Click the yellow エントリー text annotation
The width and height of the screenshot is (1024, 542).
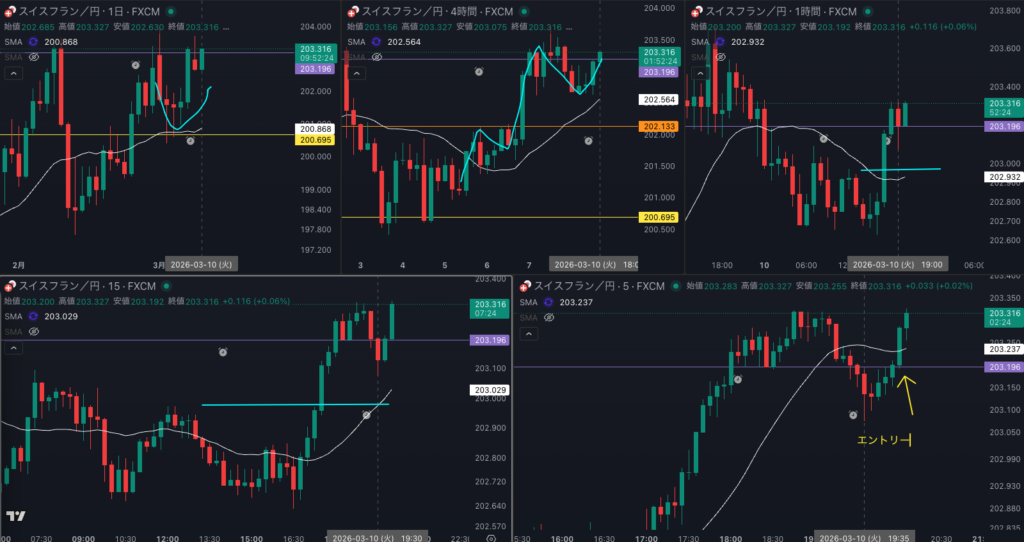(885, 439)
